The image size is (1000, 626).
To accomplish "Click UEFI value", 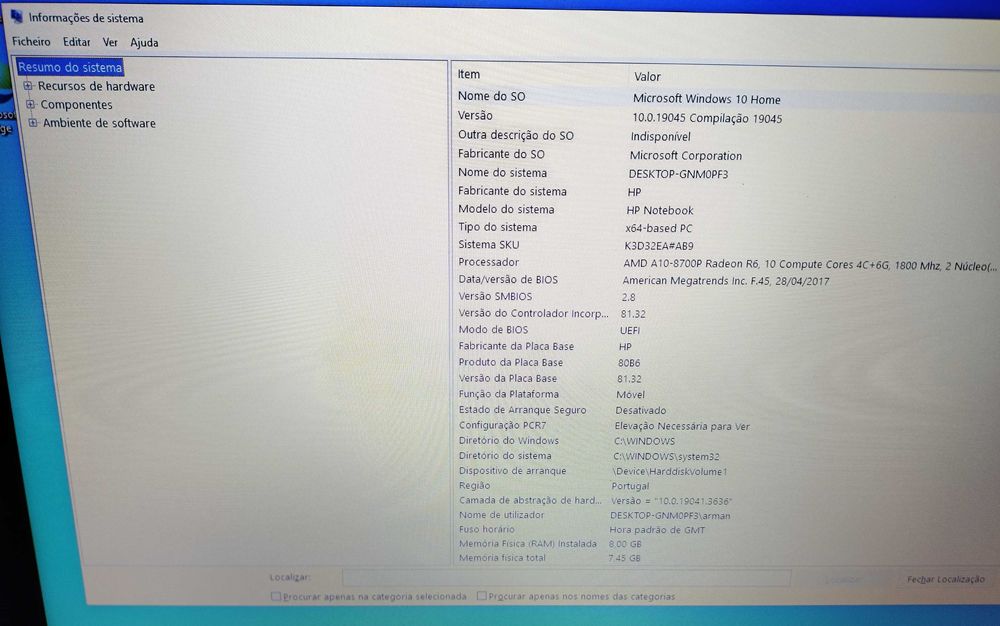I will click(x=629, y=331).
